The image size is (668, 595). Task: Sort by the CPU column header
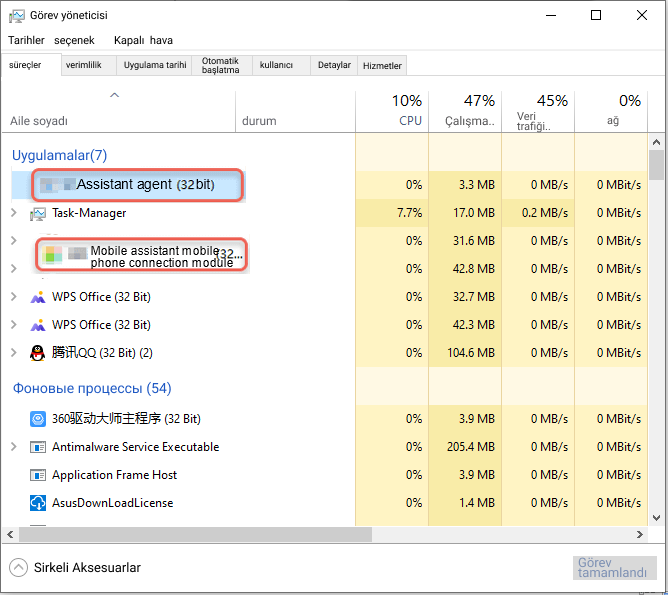tap(392, 111)
